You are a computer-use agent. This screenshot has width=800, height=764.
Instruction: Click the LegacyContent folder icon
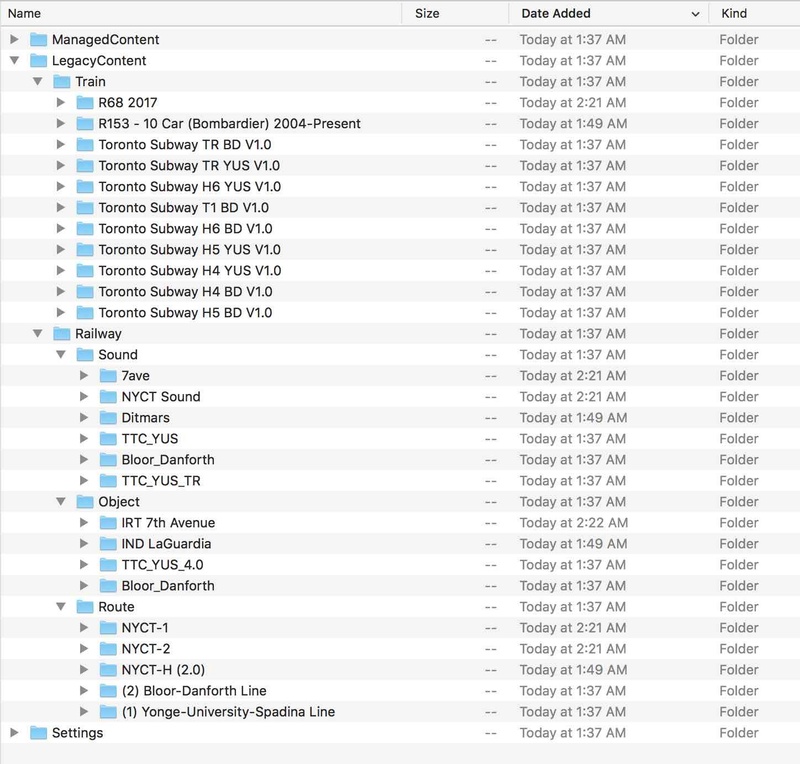pos(38,60)
